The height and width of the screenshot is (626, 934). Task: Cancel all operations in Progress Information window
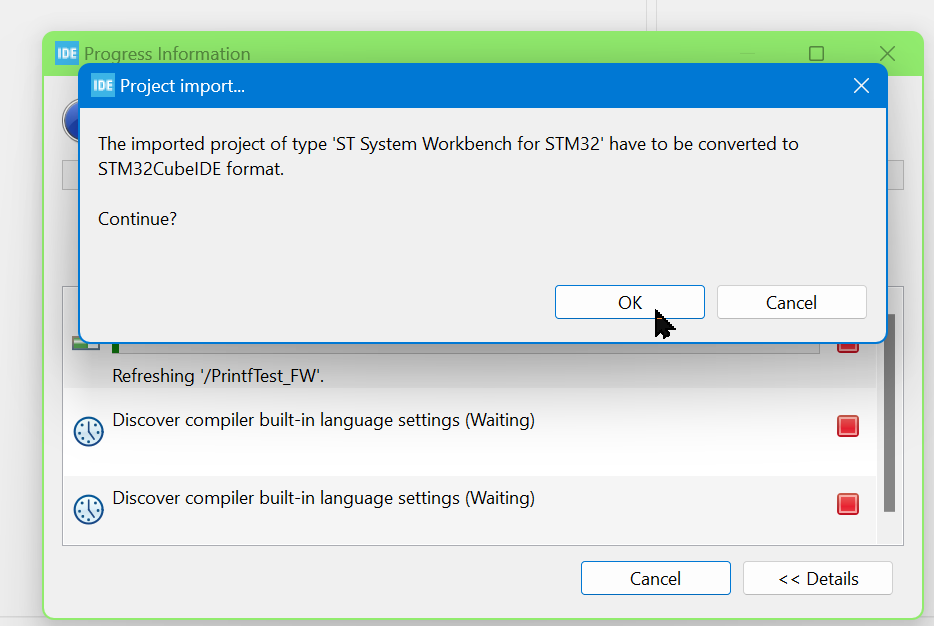click(655, 578)
